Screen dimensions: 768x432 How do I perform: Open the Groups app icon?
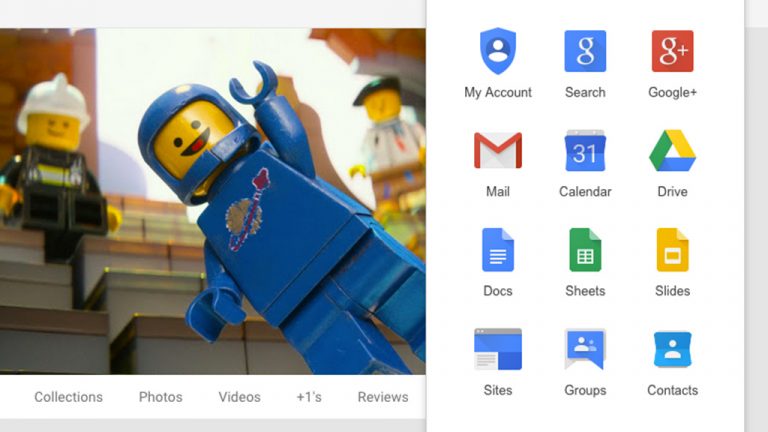pos(585,349)
